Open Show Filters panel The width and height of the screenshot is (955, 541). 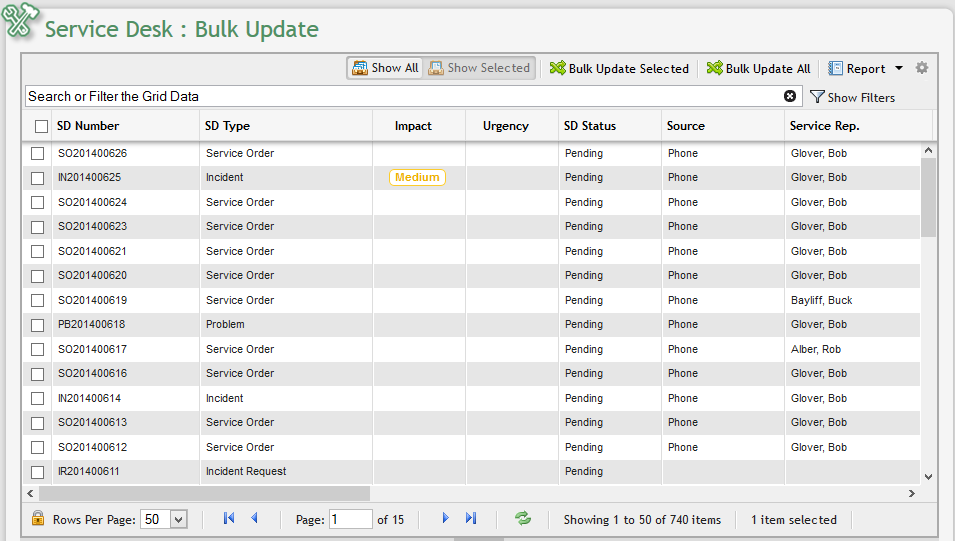click(x=852, y=97)
